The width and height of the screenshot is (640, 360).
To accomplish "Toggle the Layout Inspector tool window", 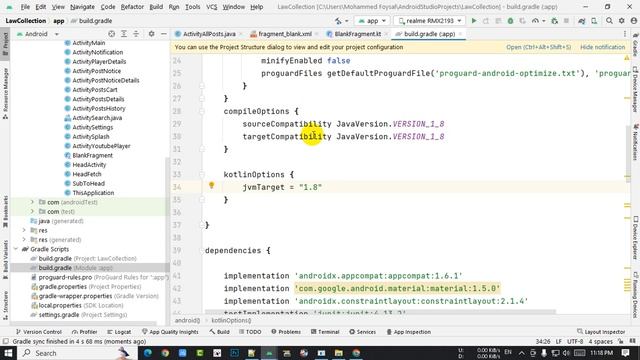I will point(601,332).
